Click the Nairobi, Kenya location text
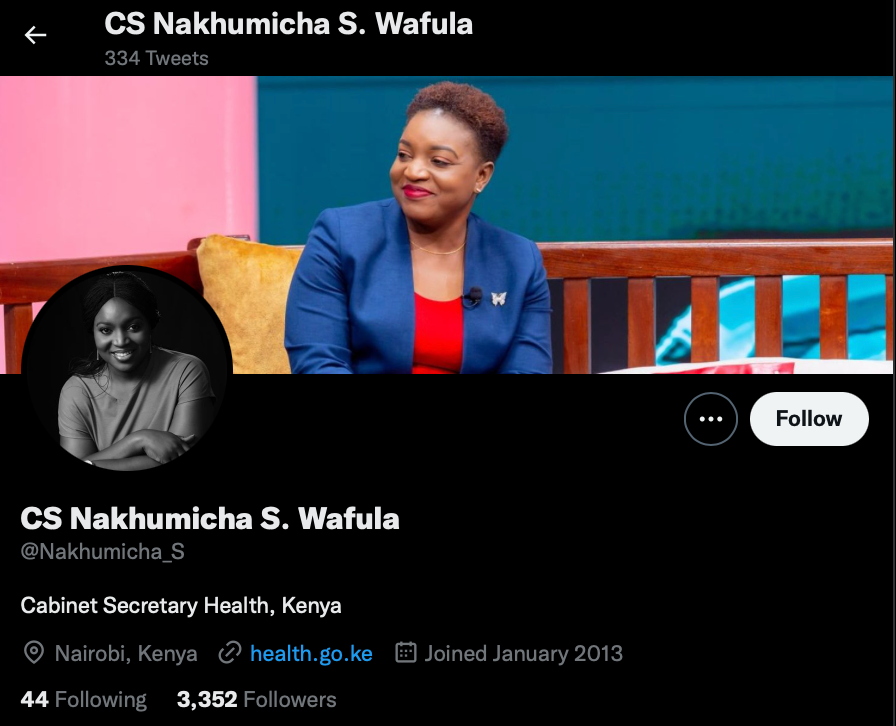 tap(126, 653)
